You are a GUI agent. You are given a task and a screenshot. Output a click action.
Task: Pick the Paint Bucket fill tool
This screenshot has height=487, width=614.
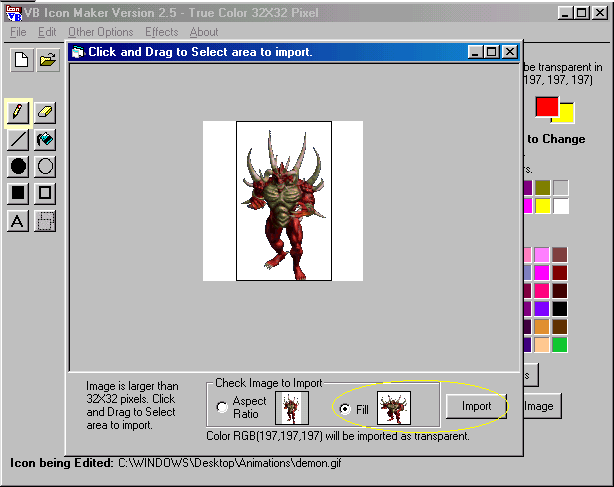coord(45,140)
